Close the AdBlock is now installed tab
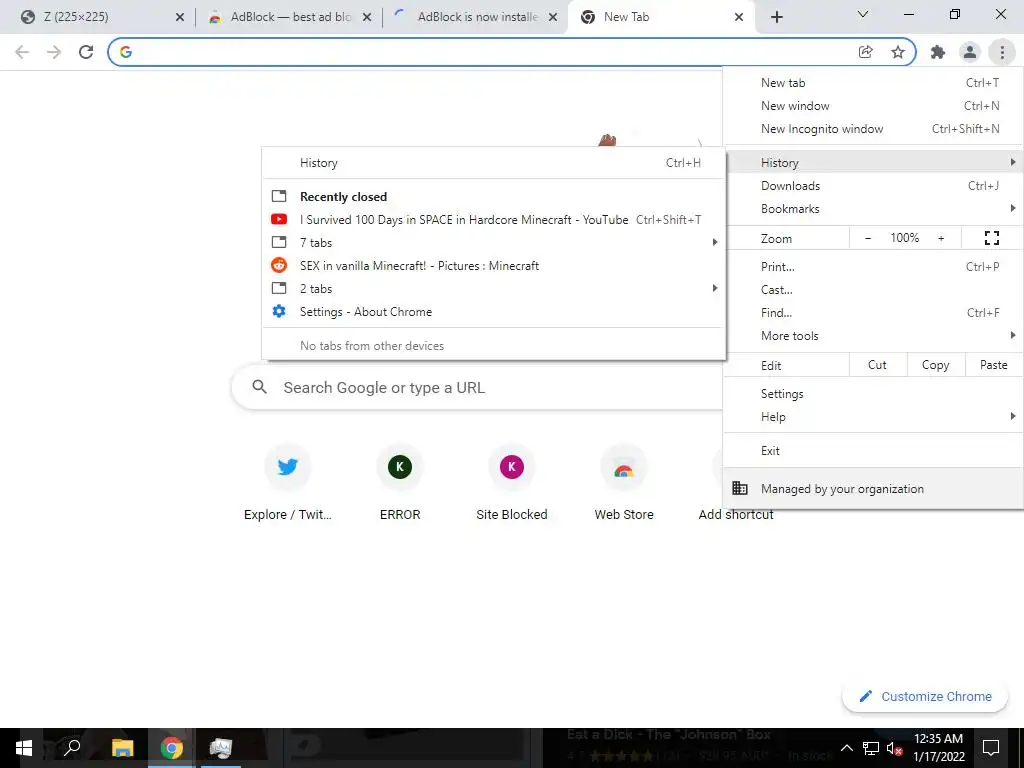This screenshot has height=768, width=1024. point(553,17)
